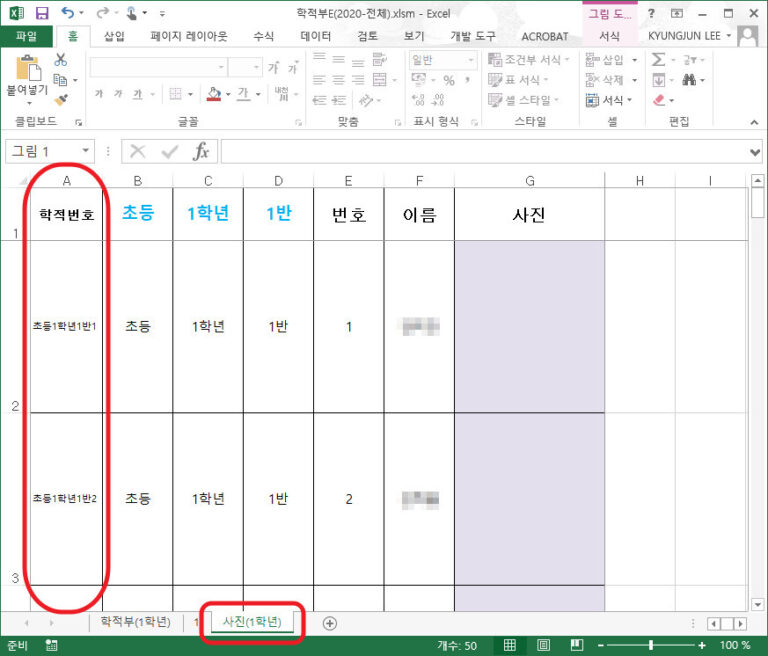
Task: Click the KYUNGJUN LEE account name
Action: 686,36
